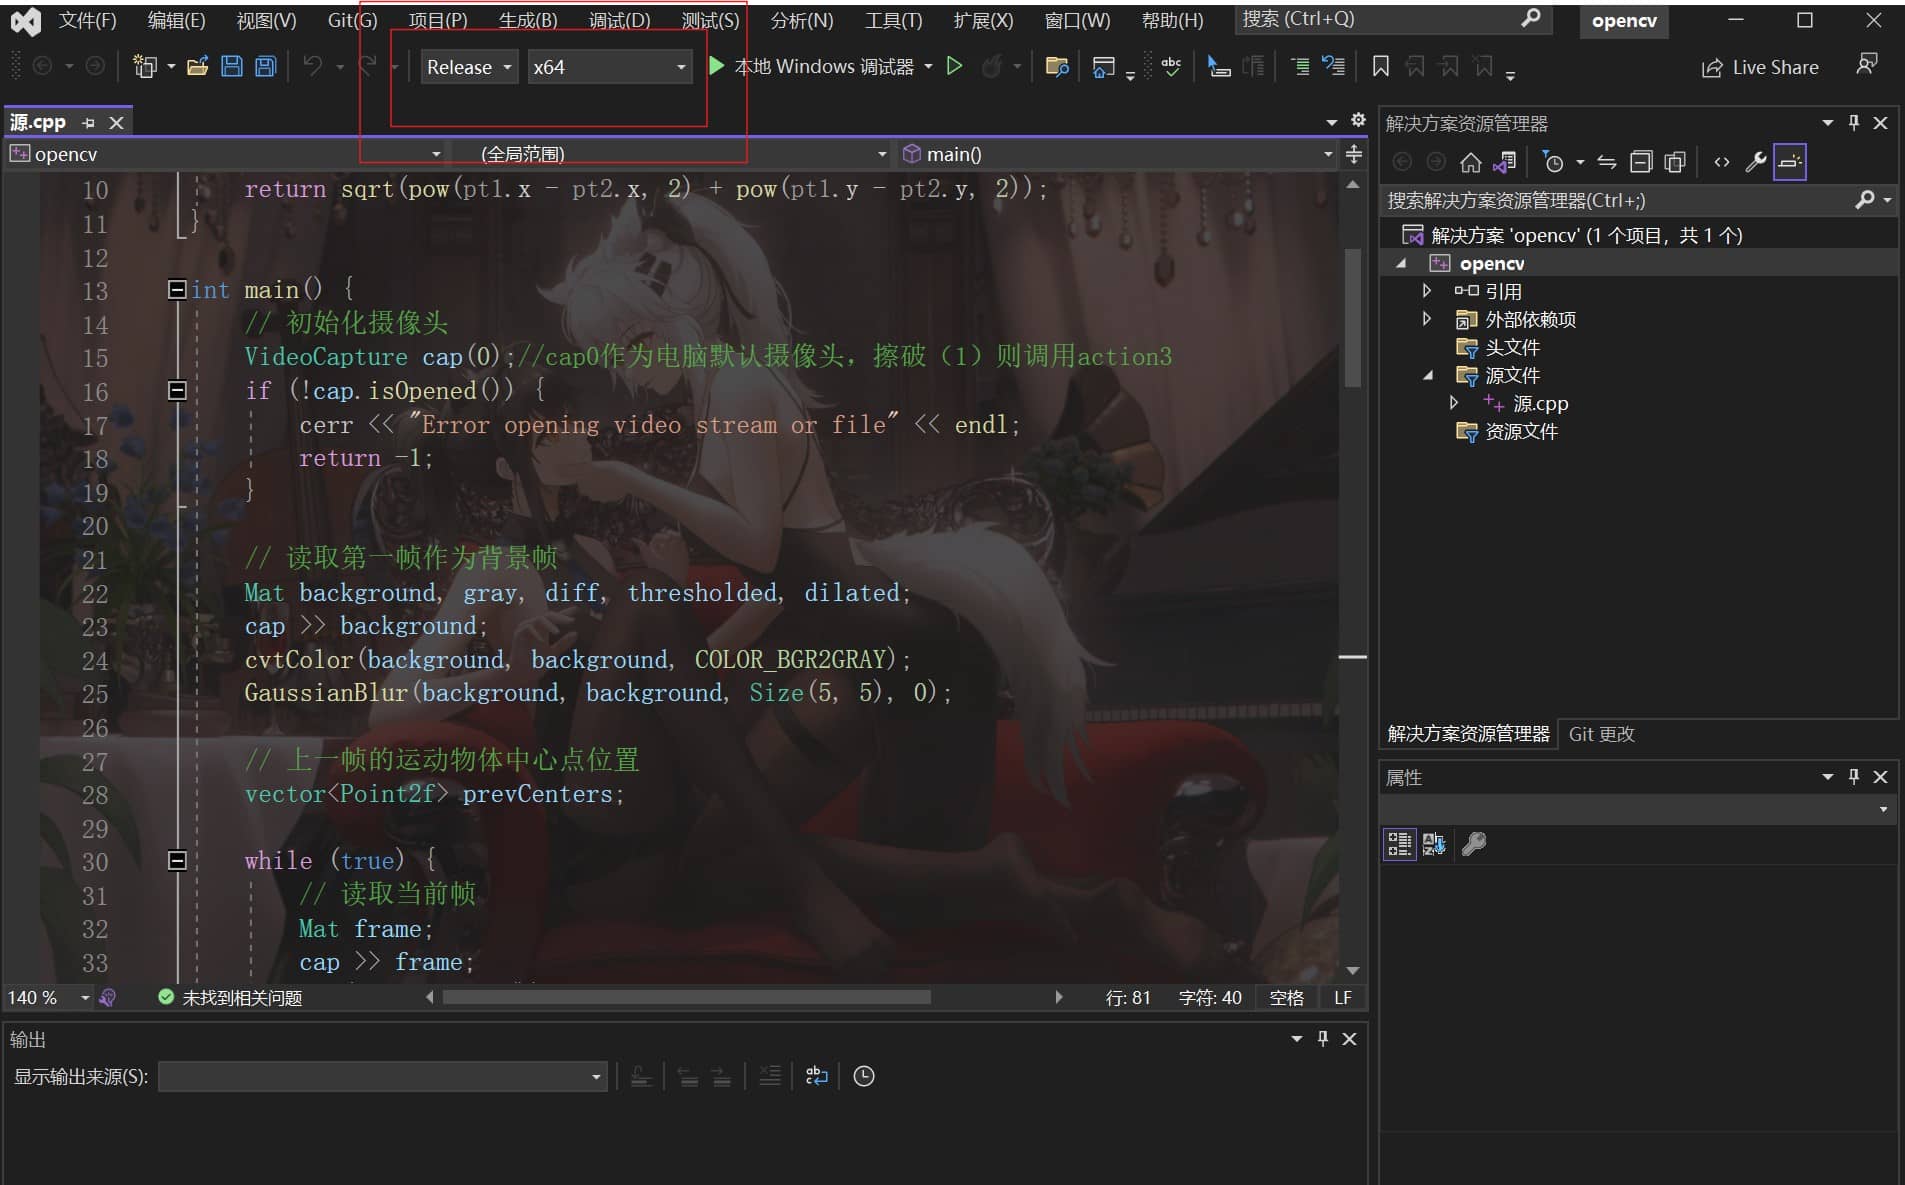This screenshot has width=1905, height=1185.
Task: Click the Live Share button
Action: (1761, 67)
